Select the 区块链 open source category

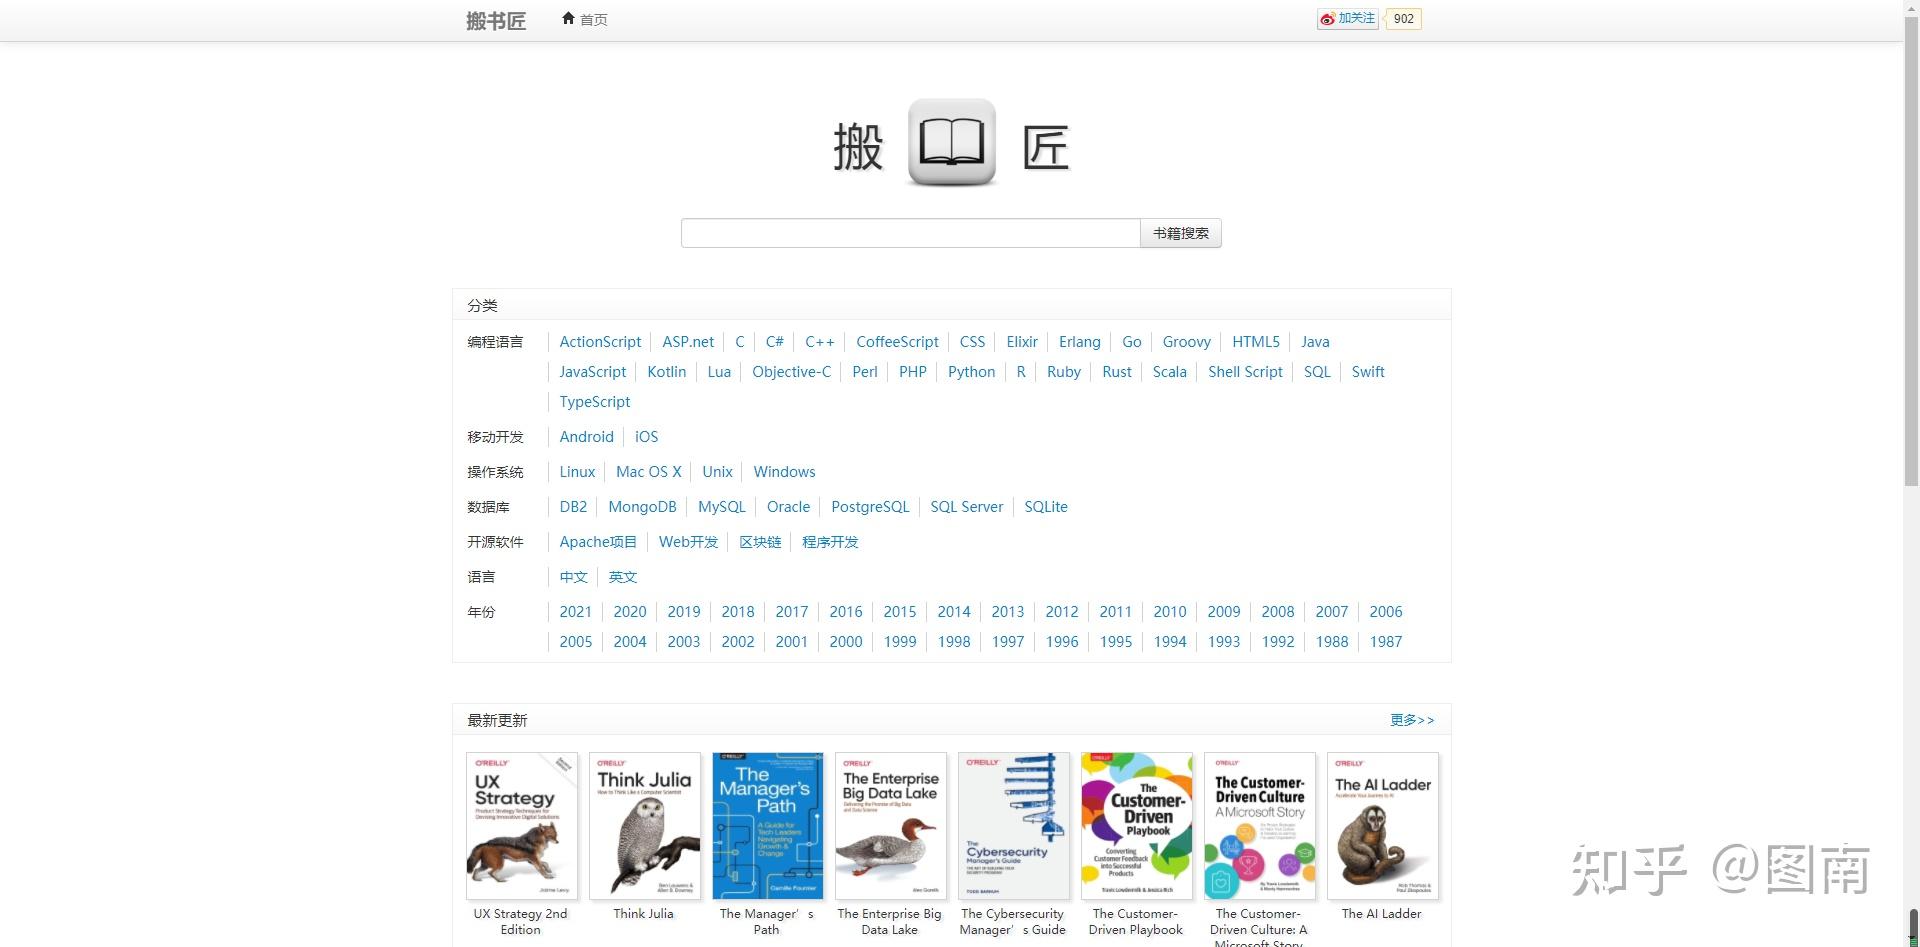[x=760, y=541]
